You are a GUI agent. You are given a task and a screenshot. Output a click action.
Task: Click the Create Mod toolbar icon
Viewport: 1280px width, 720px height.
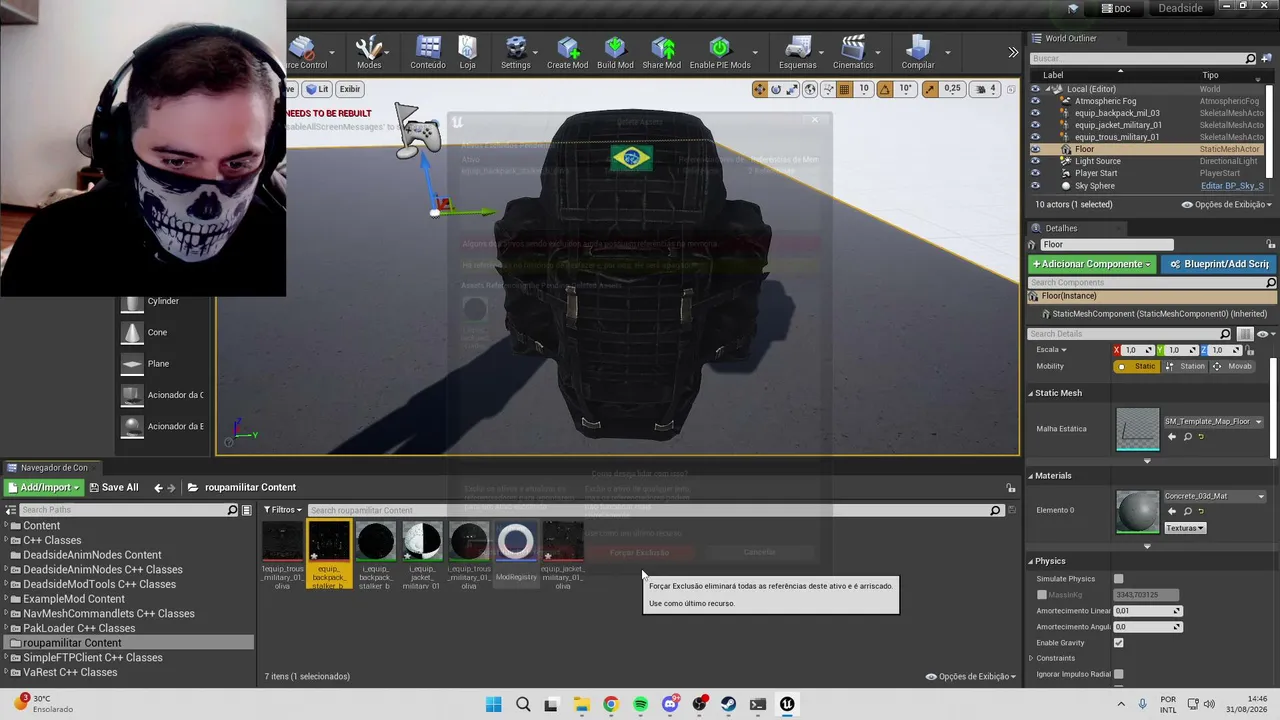[x=567, y=53]
